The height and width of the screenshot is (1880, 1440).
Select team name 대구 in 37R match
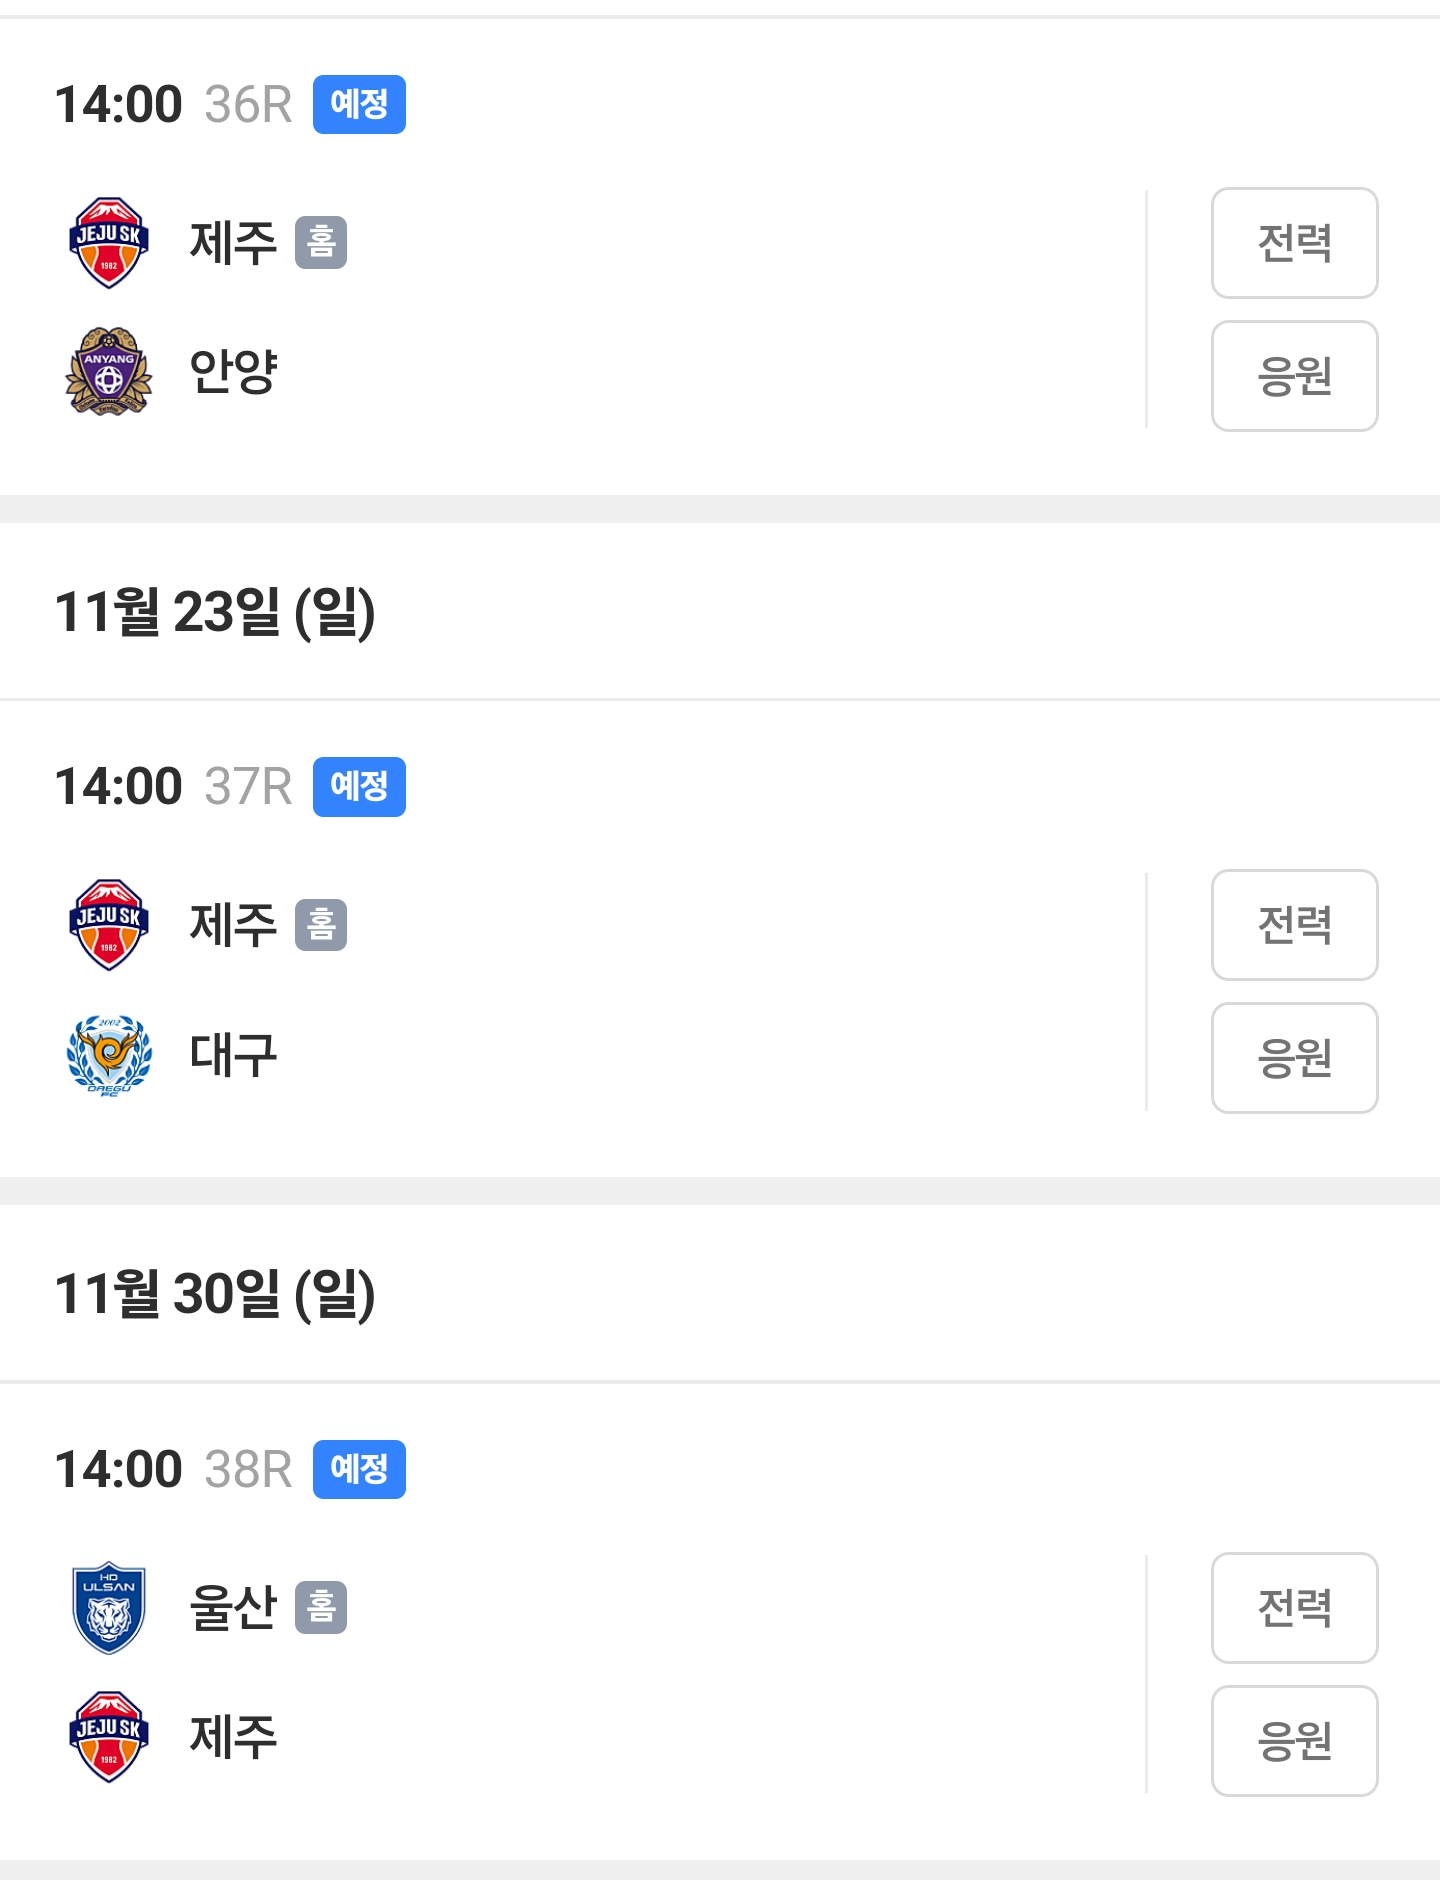[x=233, y=1055]
